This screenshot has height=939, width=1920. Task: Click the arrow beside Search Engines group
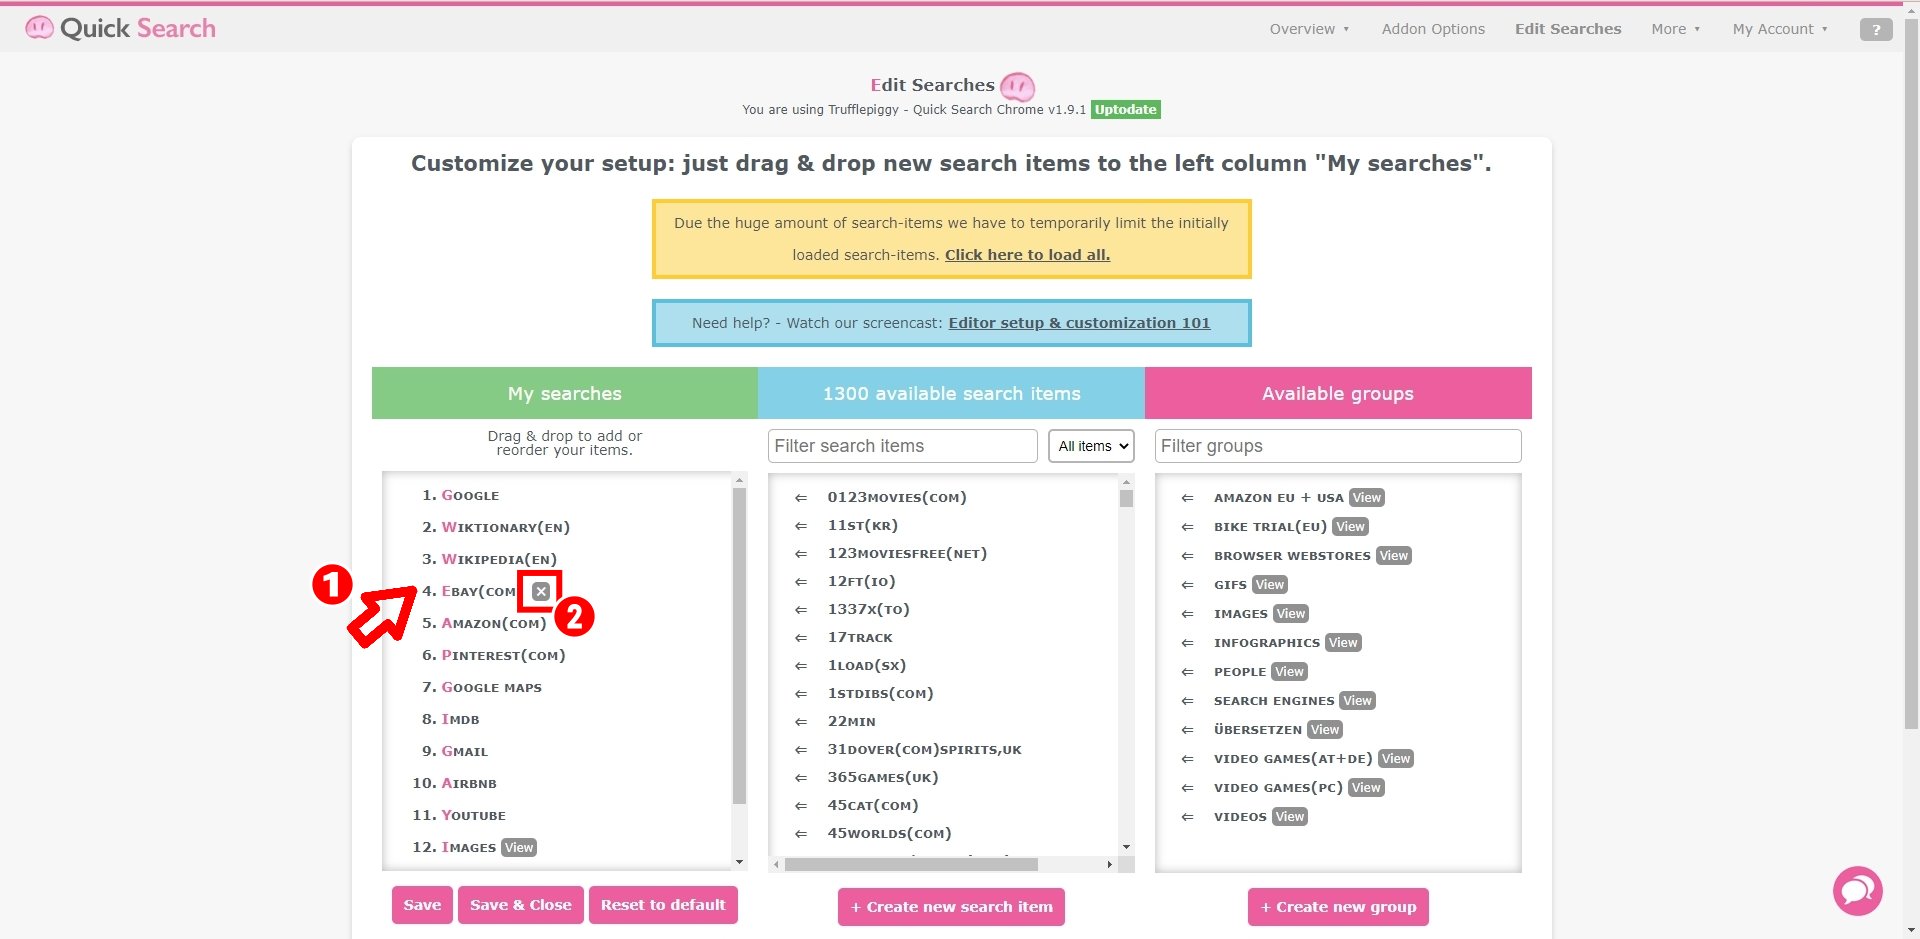tap(1187, 700)
